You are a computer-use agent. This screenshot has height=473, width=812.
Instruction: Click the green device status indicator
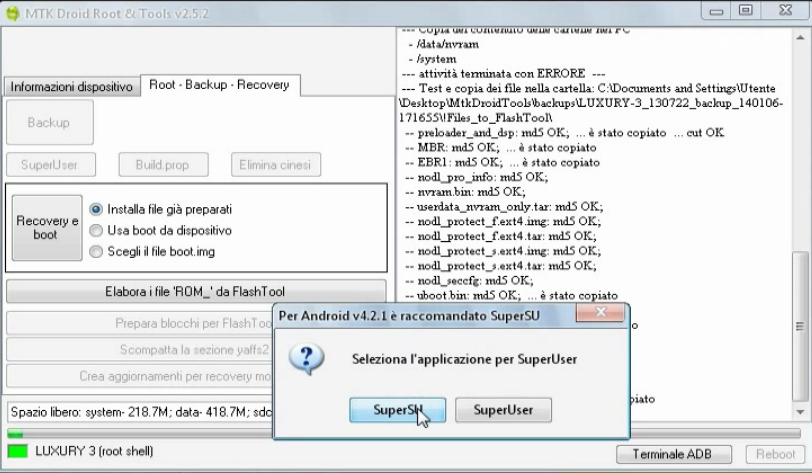(x=18, y=451)
